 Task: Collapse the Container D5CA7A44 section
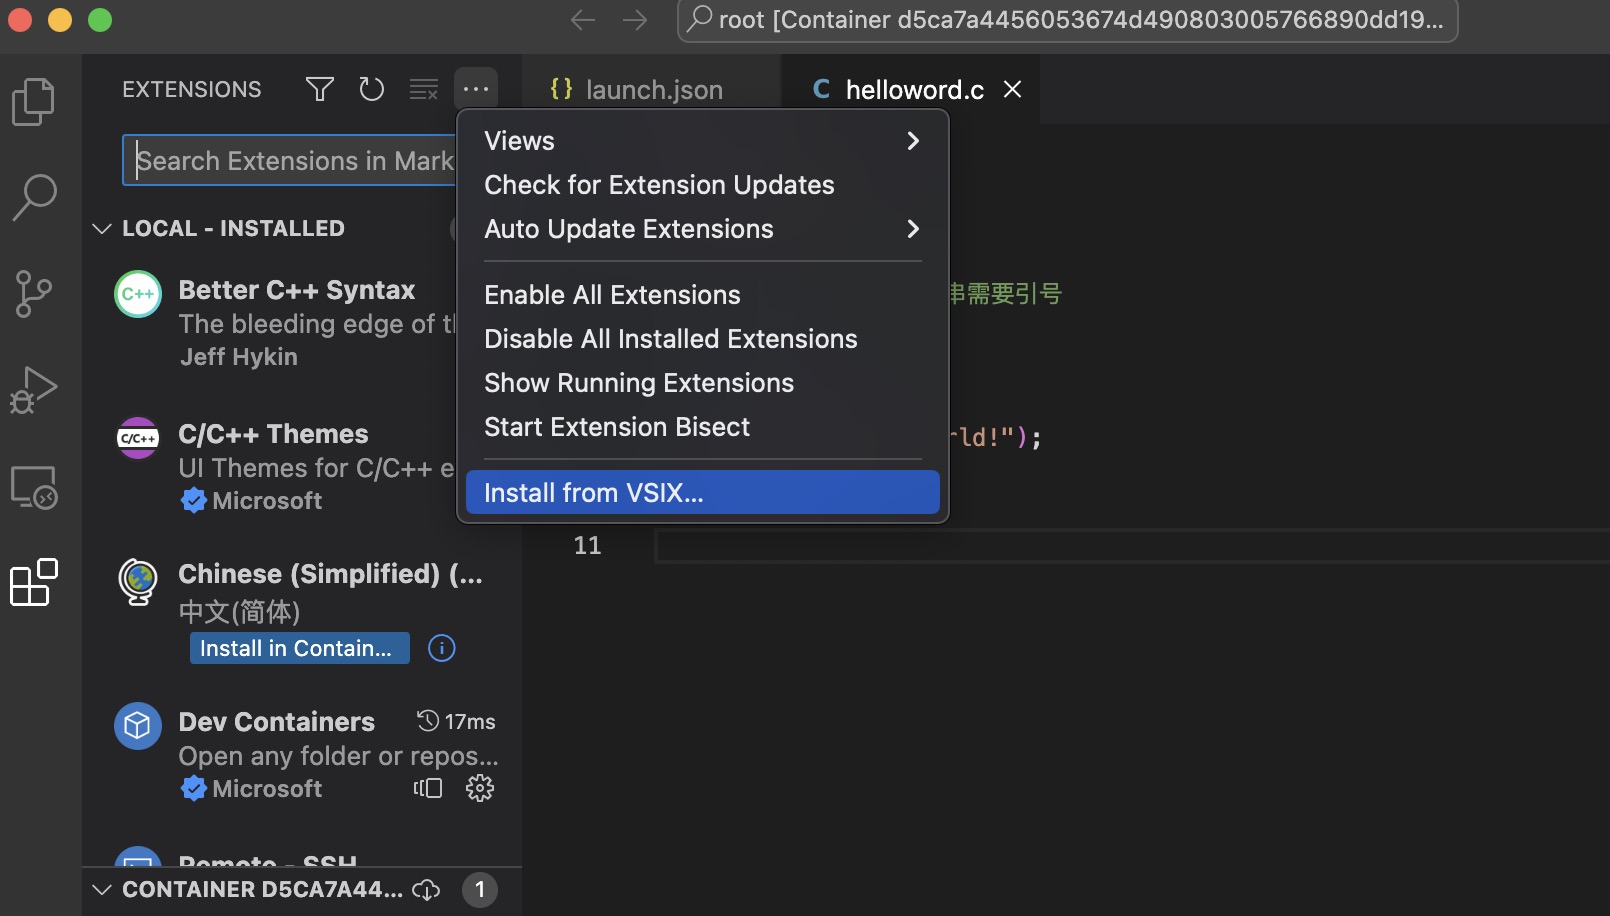tap(102, 890)
